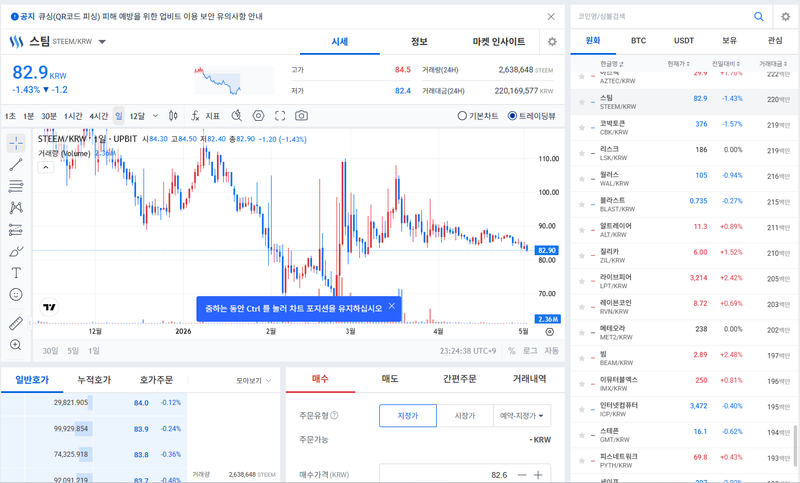Screen dimensions: 800x483
Task: Select the text annotation tool
Action: click(x=16, y=273)
